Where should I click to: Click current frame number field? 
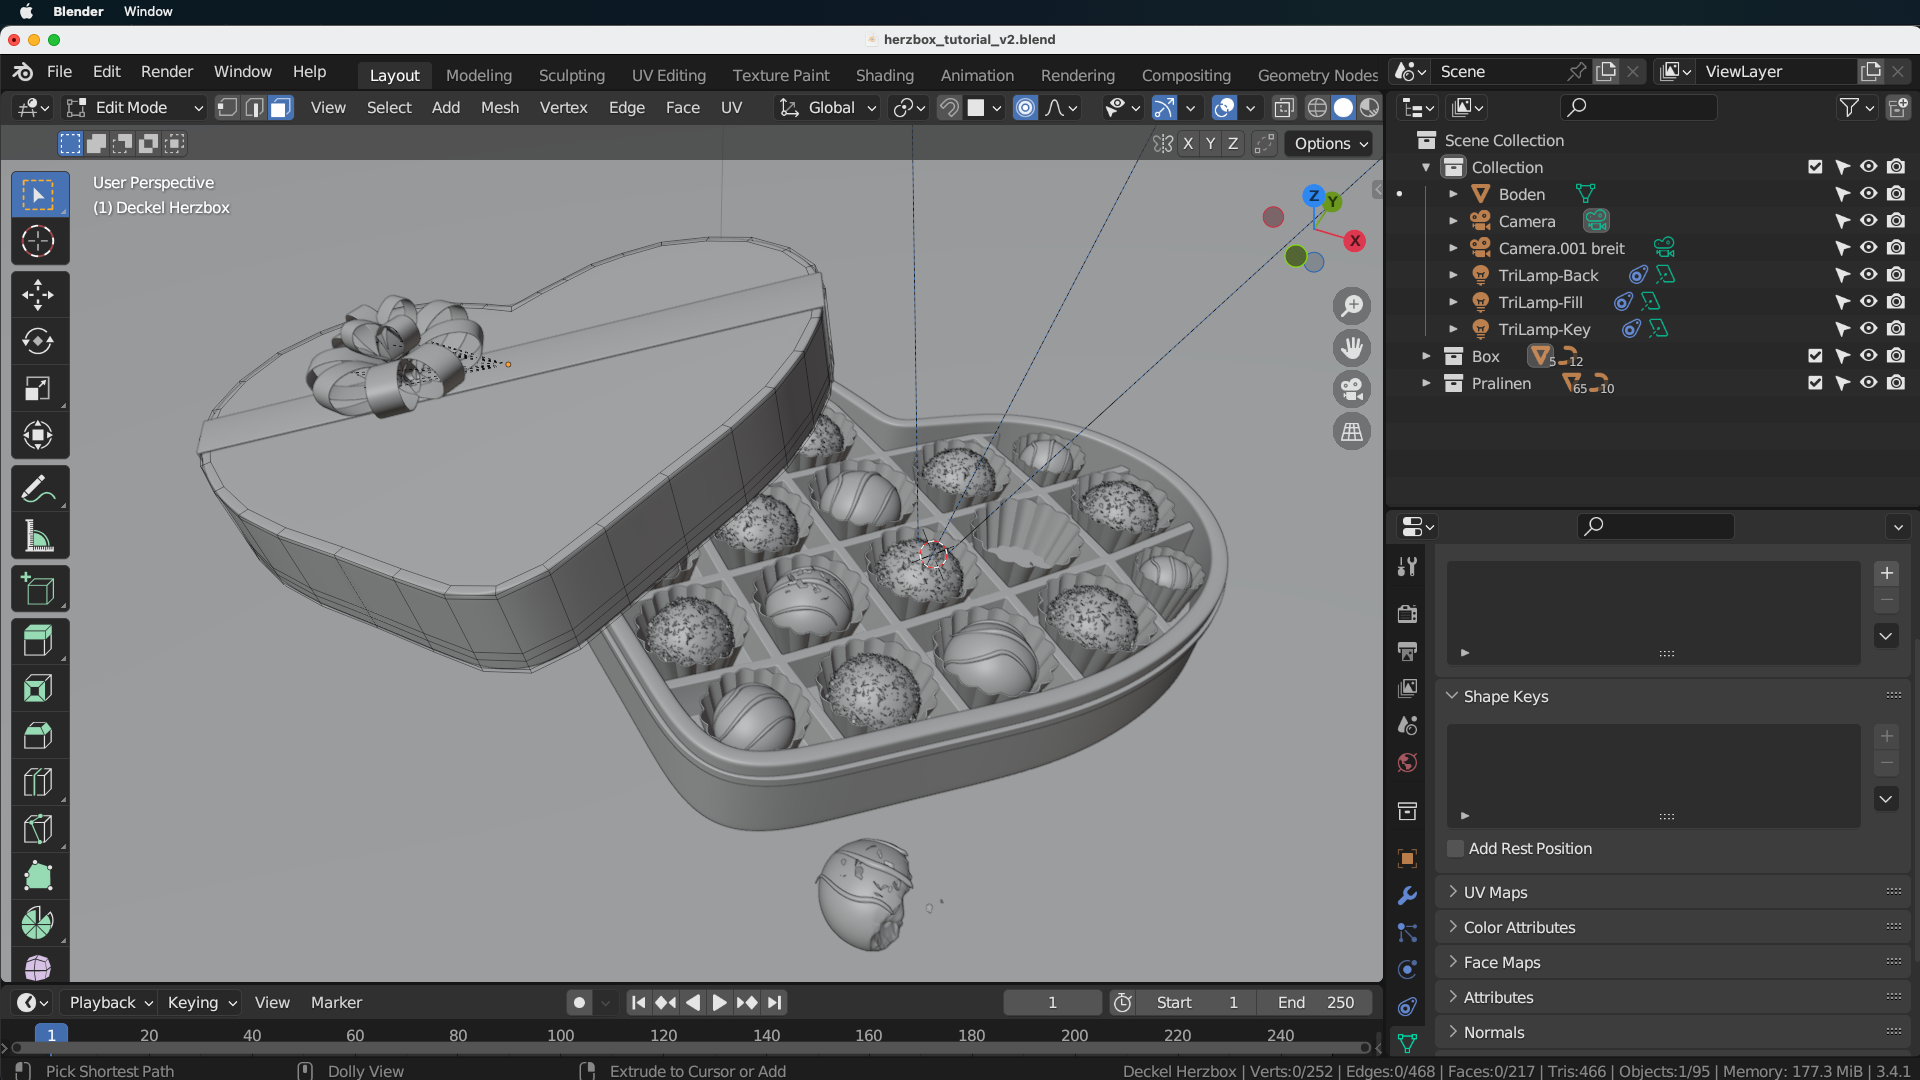point(1052,1002)
